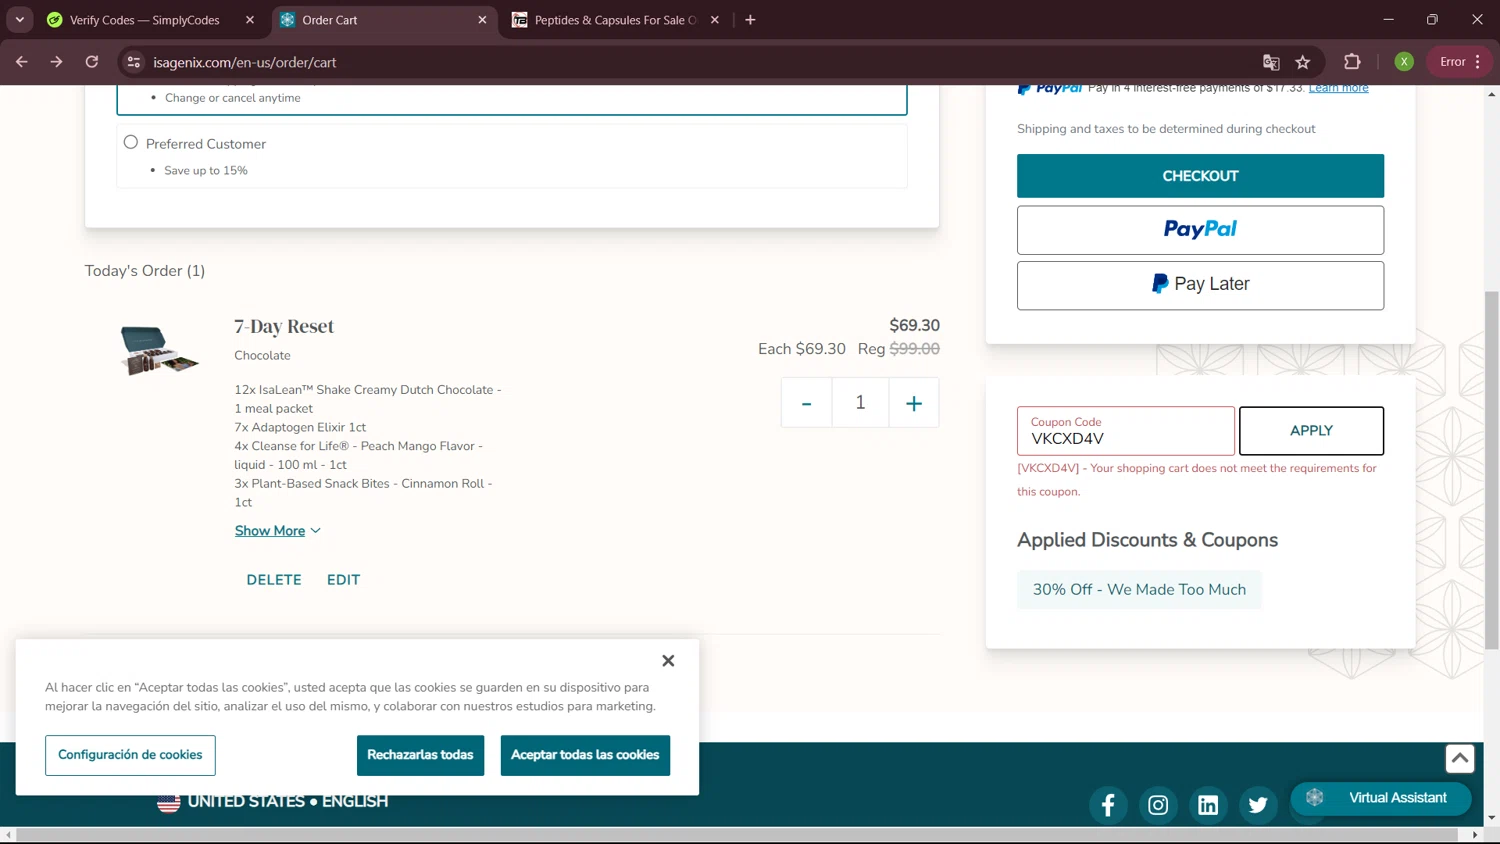This screenshot has width=1500, height=844.
Task: Click Today's Order (1) heading
Action: pyautogui.click(x=145, y=271)
